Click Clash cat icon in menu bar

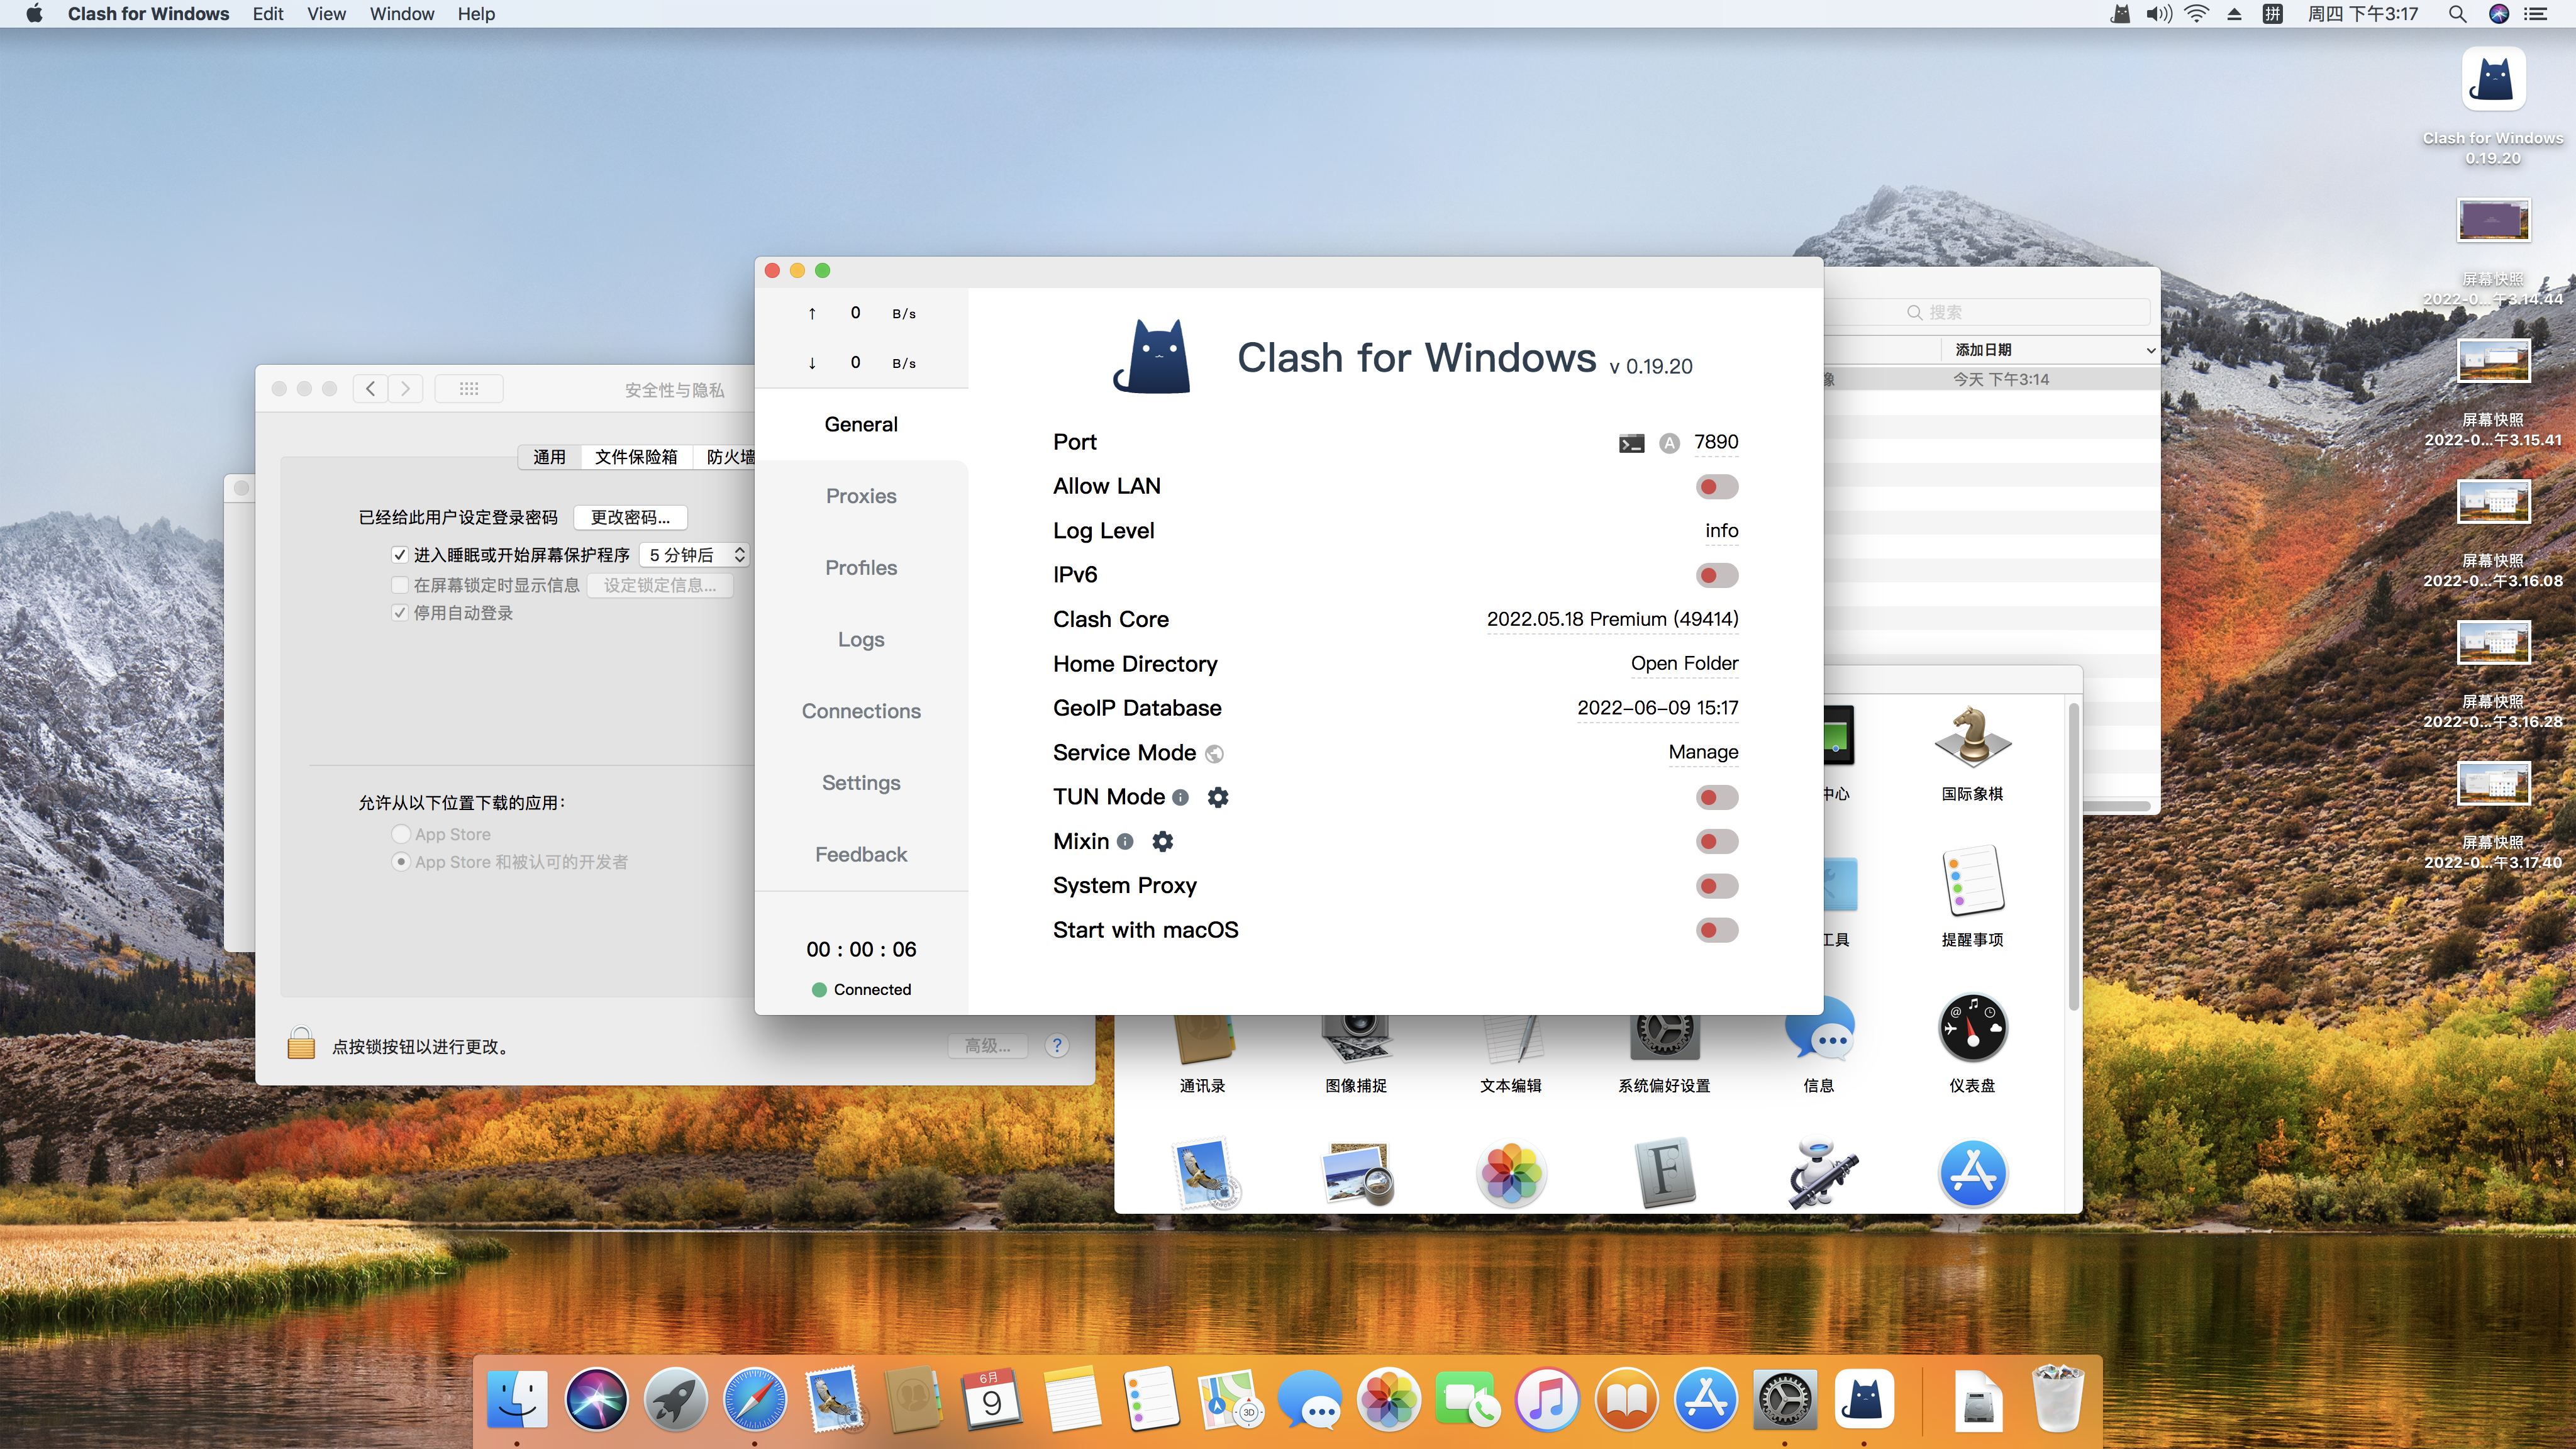click(x=2120, y=14)
